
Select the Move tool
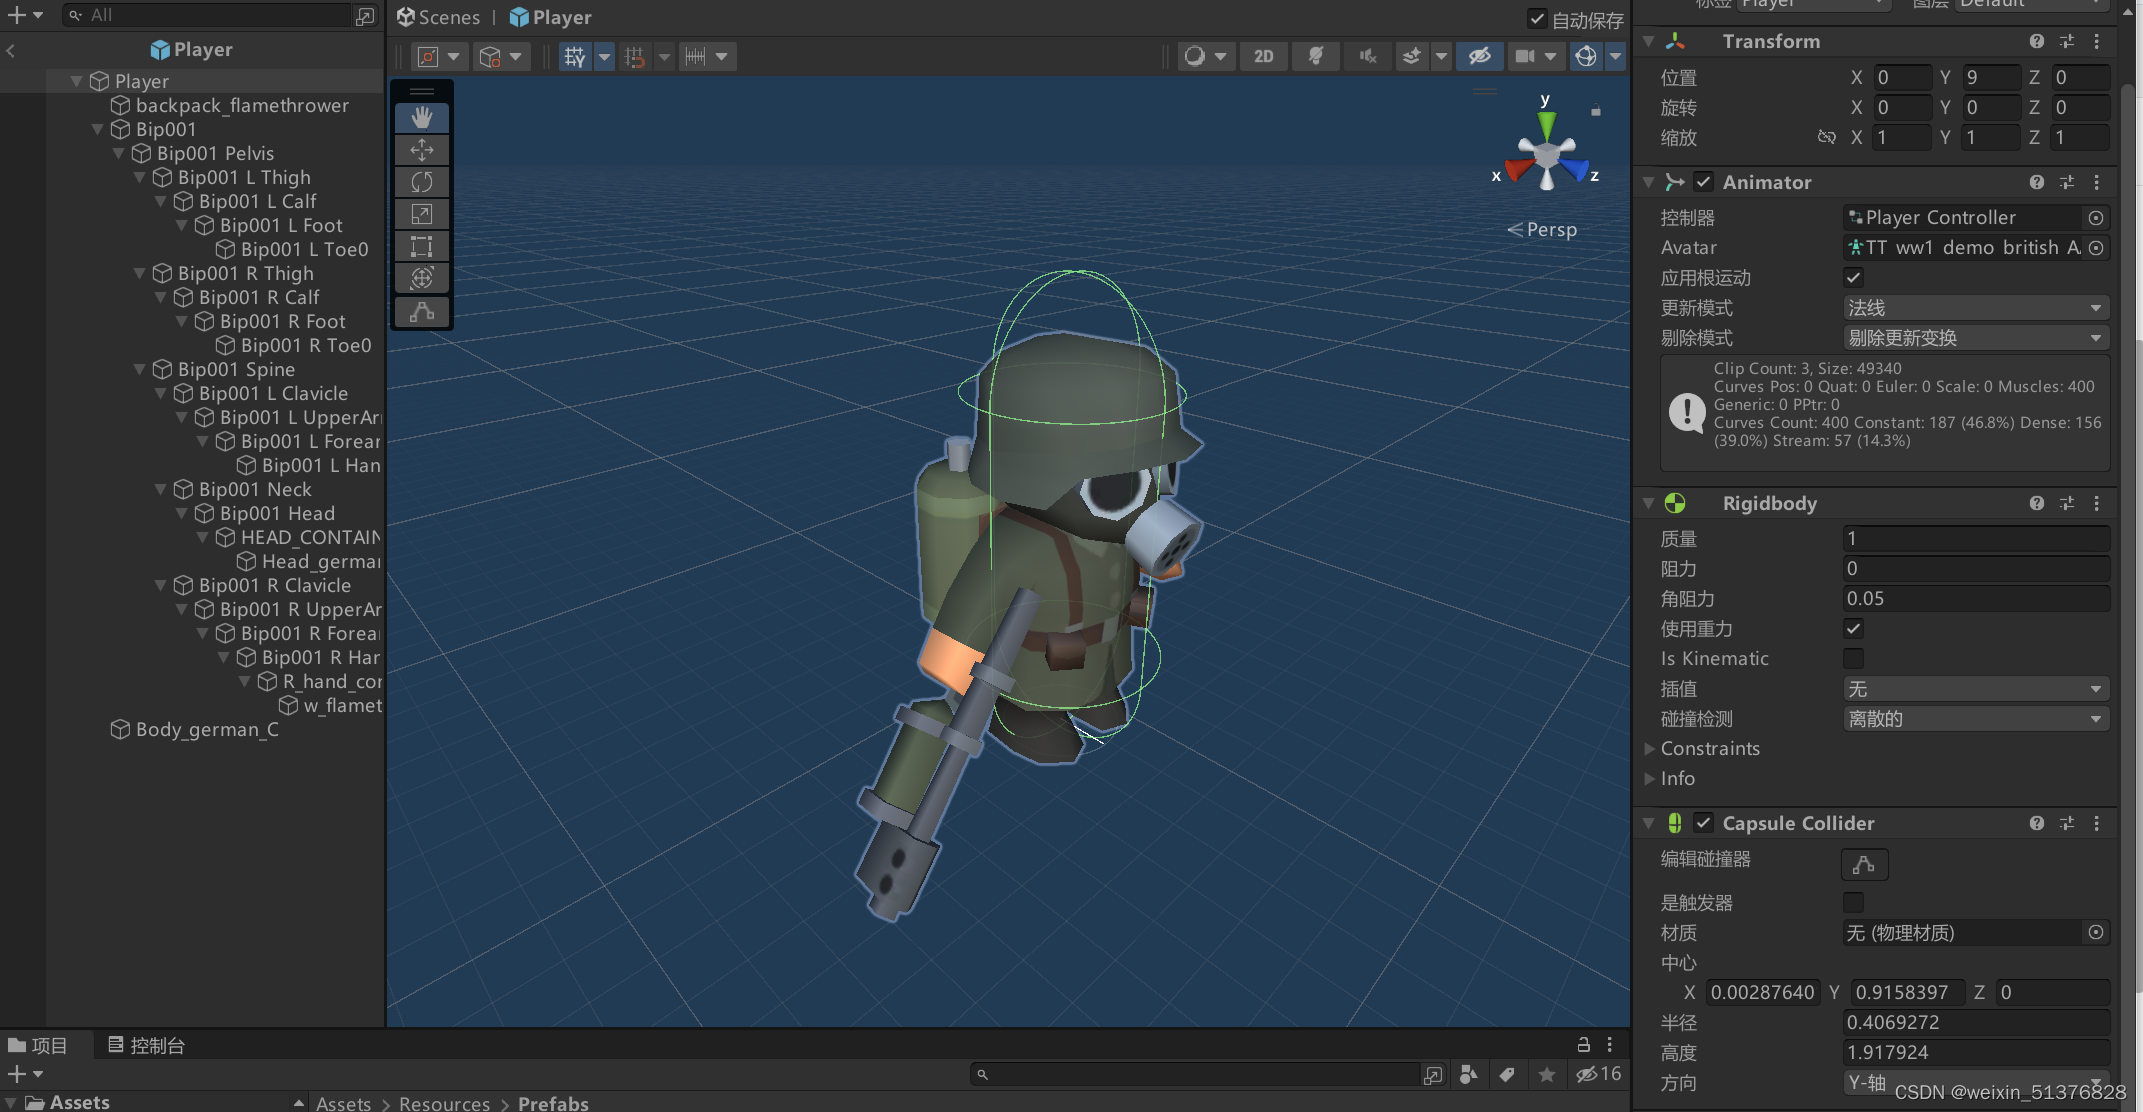coord(422,150)
